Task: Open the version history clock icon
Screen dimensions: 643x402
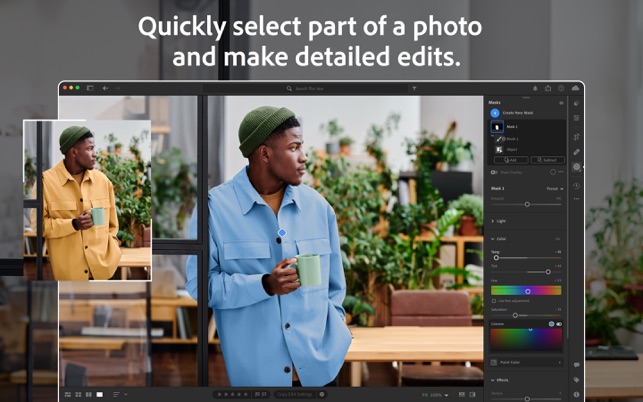Action: click(x=577, y=185)
